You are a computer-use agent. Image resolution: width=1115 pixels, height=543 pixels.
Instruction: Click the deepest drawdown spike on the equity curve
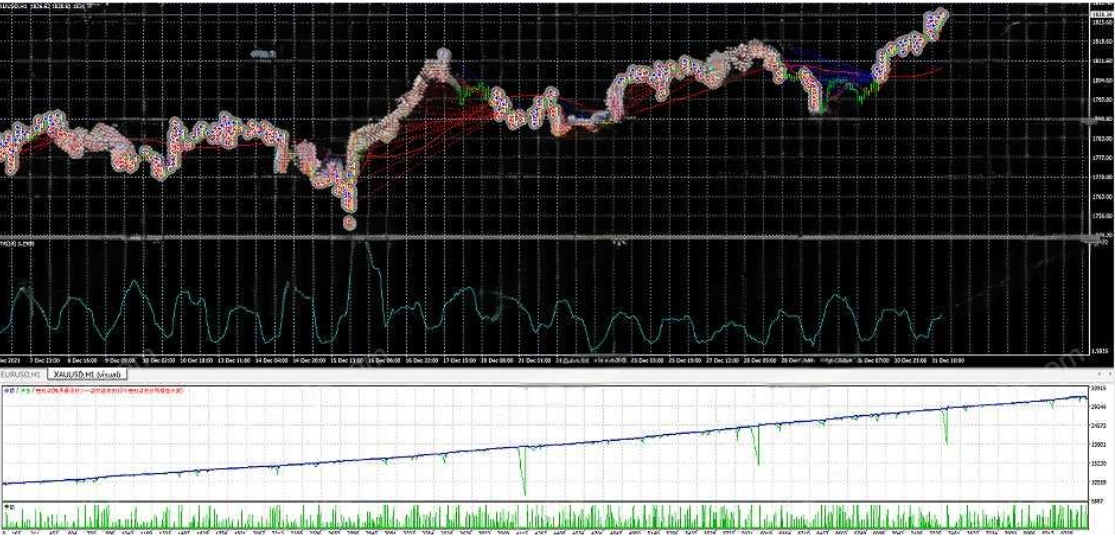coord(524,471)
